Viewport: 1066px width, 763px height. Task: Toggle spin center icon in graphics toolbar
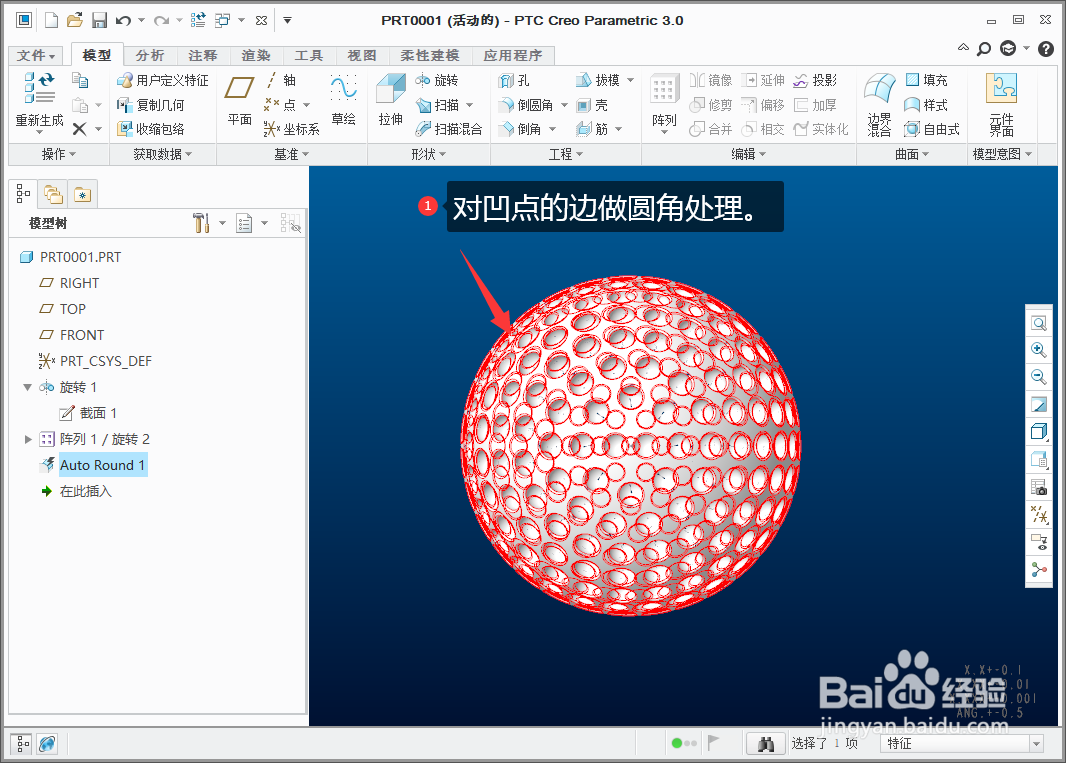1039,569
